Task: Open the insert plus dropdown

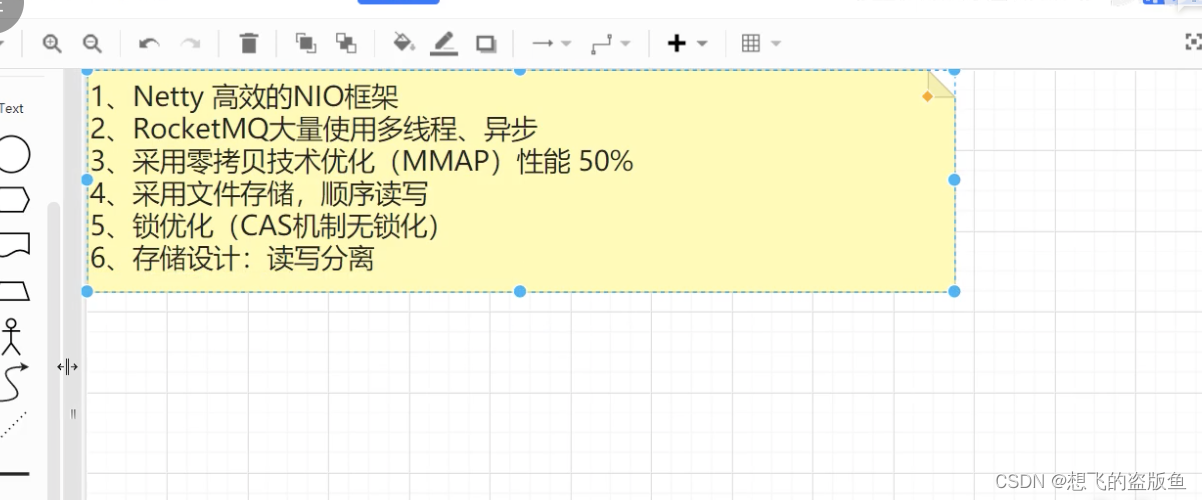Action: 687,43
